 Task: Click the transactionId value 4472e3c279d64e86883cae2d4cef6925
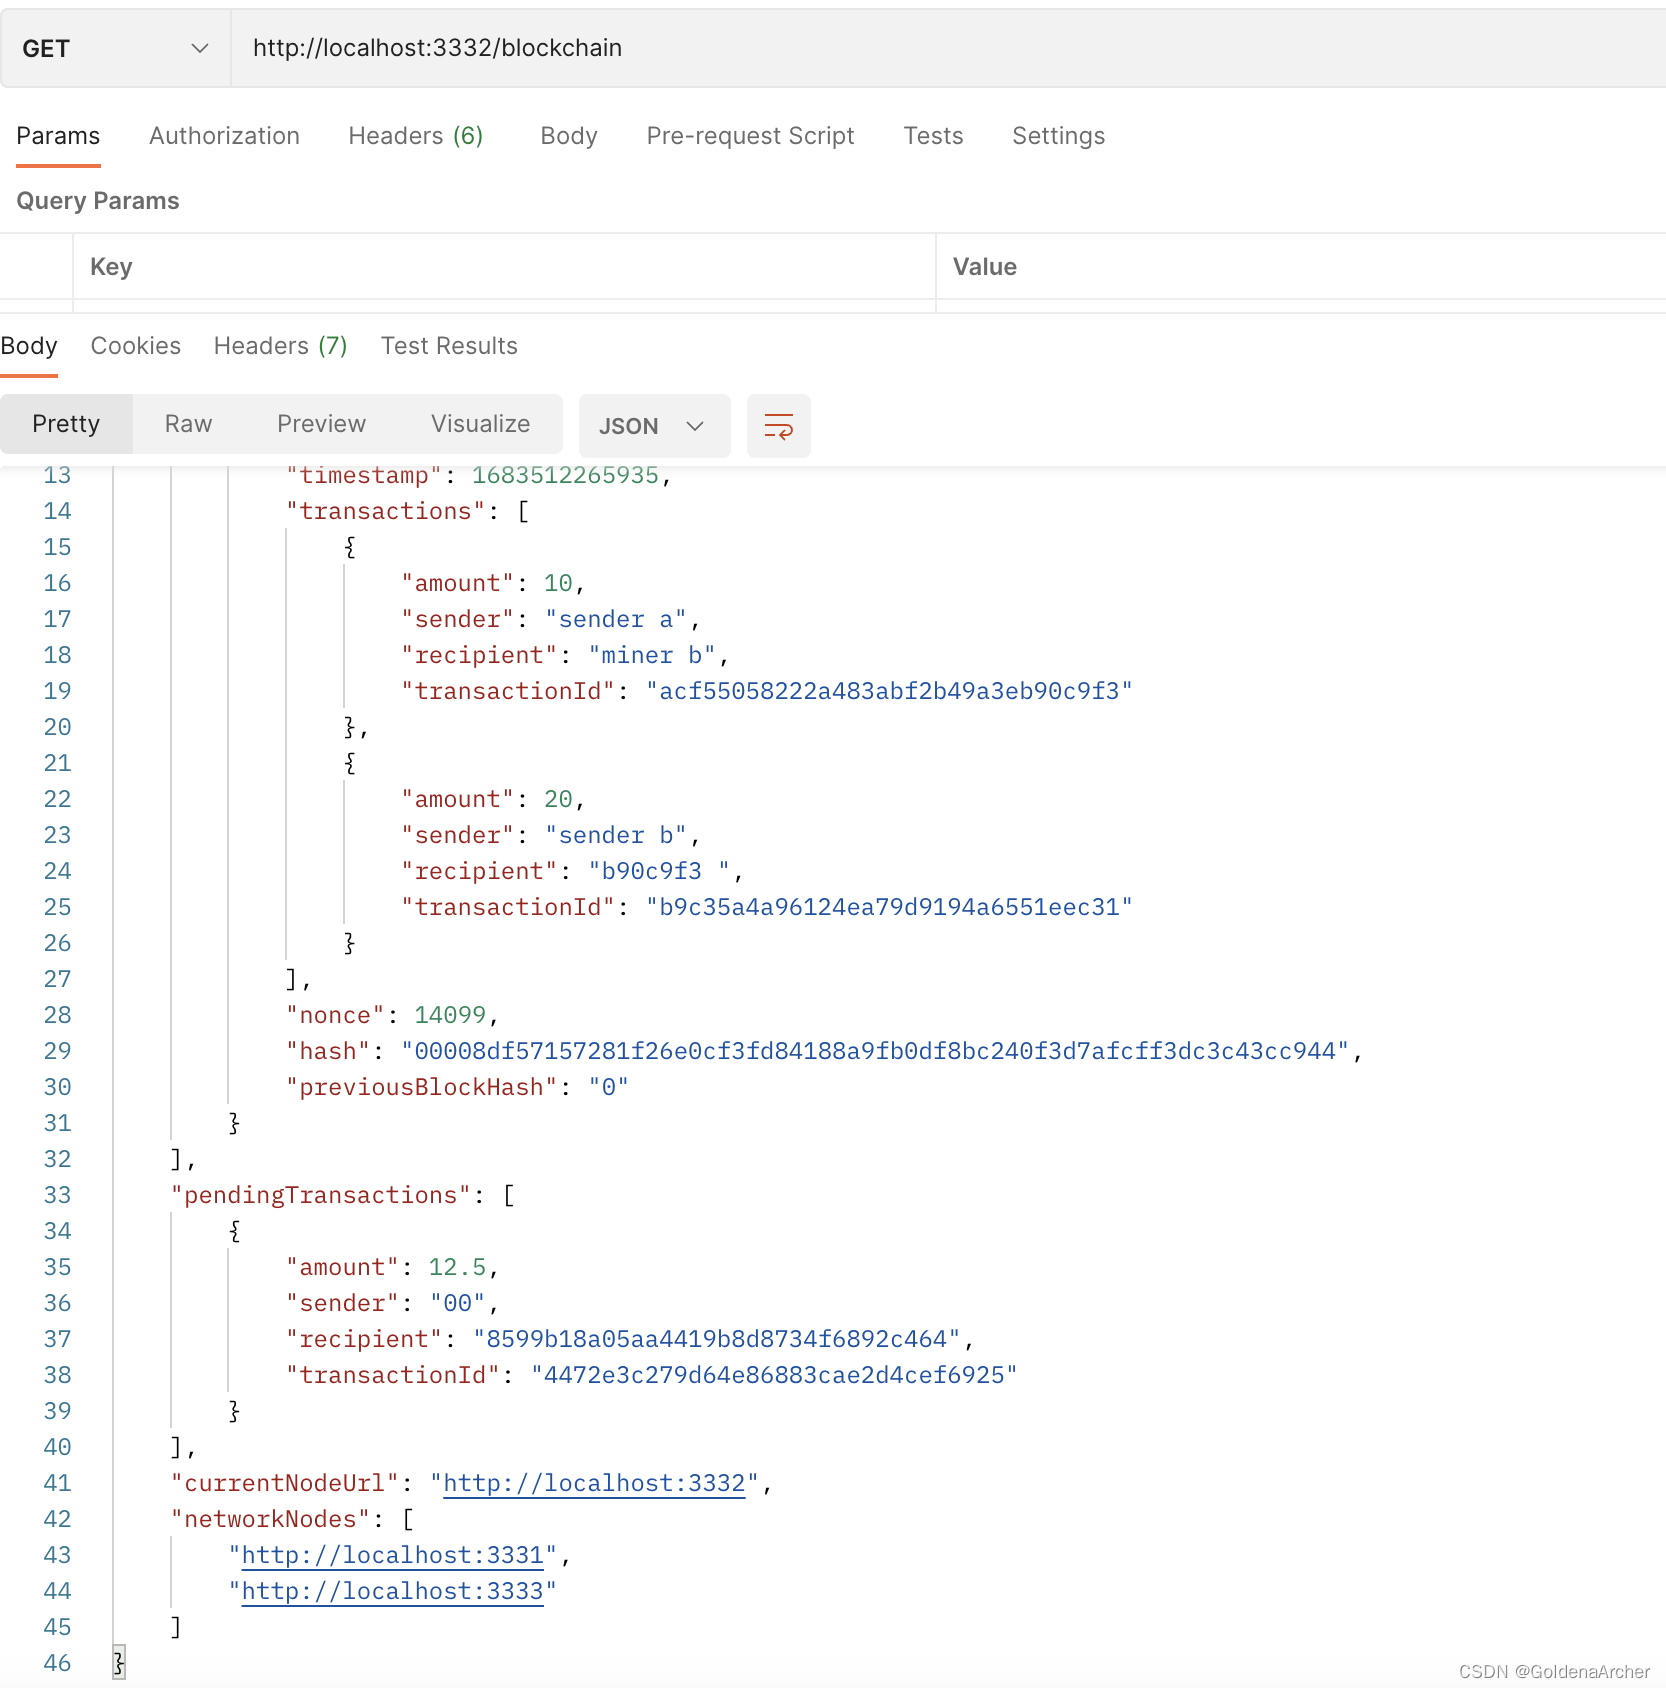click(x=774, y=1375)
